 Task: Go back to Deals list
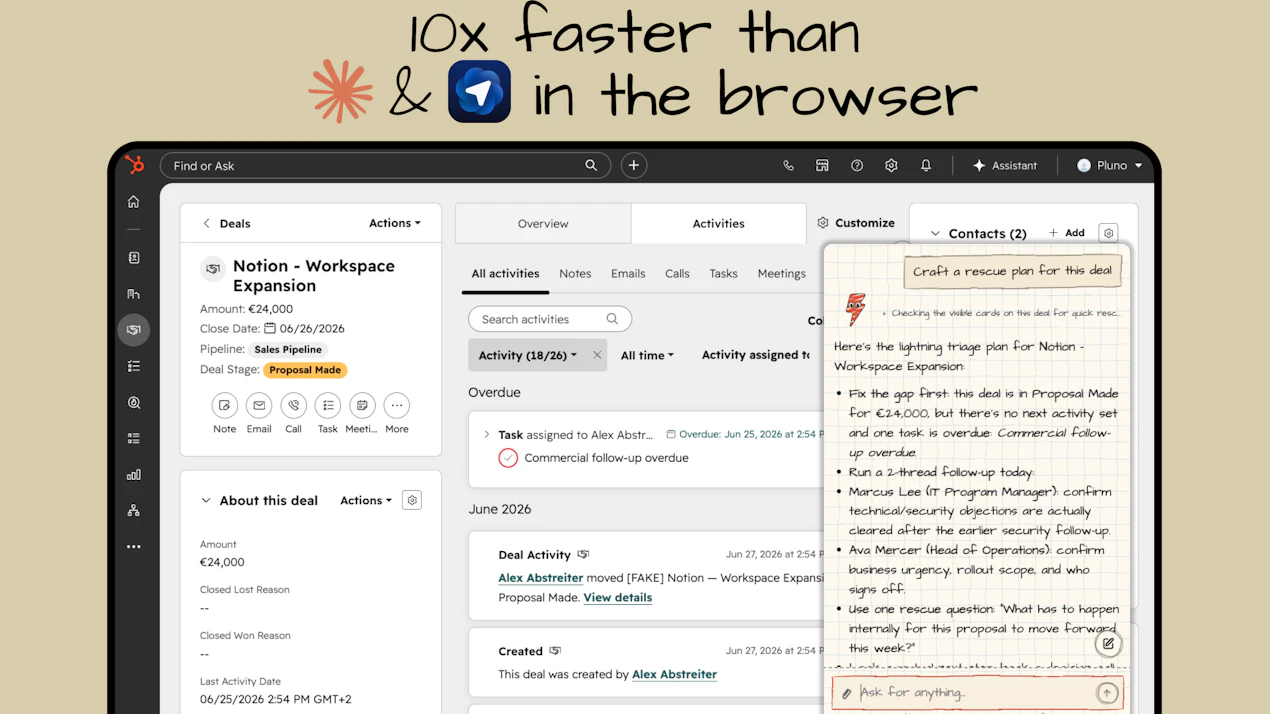226,223
